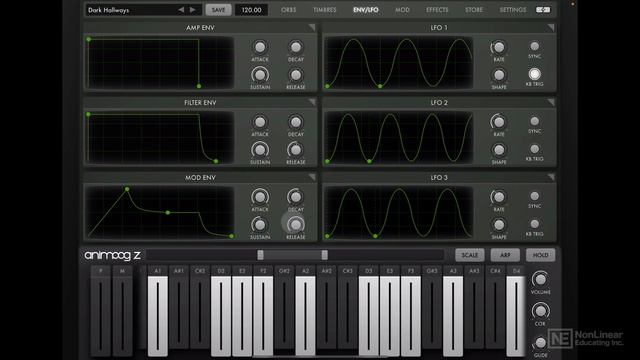Click the MOD ENV Decay knob

pyautogui.click(x=296, y=197)
